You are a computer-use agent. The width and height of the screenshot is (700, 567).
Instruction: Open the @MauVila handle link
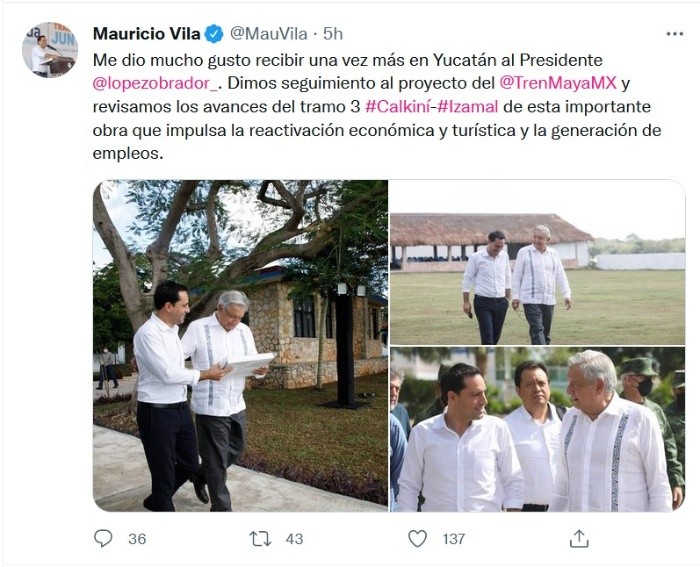pos(269,34)
